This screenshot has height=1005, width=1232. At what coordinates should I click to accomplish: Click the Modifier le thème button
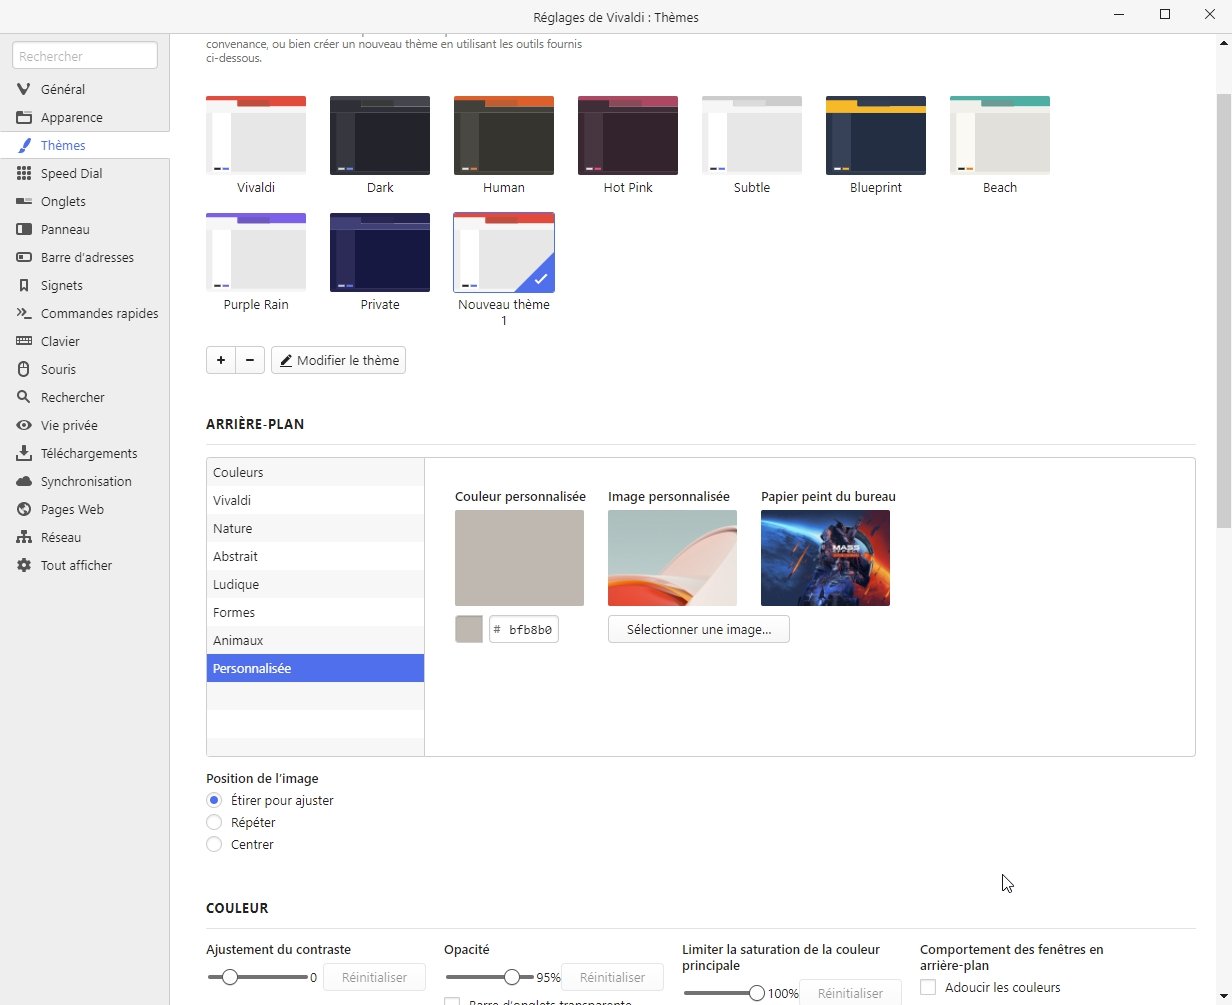[338, 360]
